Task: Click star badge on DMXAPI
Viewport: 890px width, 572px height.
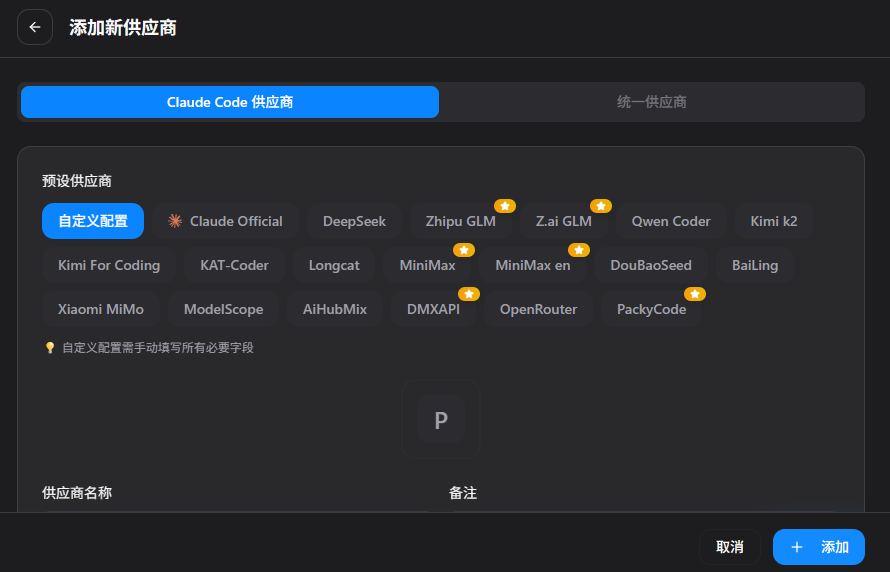Action: point(469,294)
